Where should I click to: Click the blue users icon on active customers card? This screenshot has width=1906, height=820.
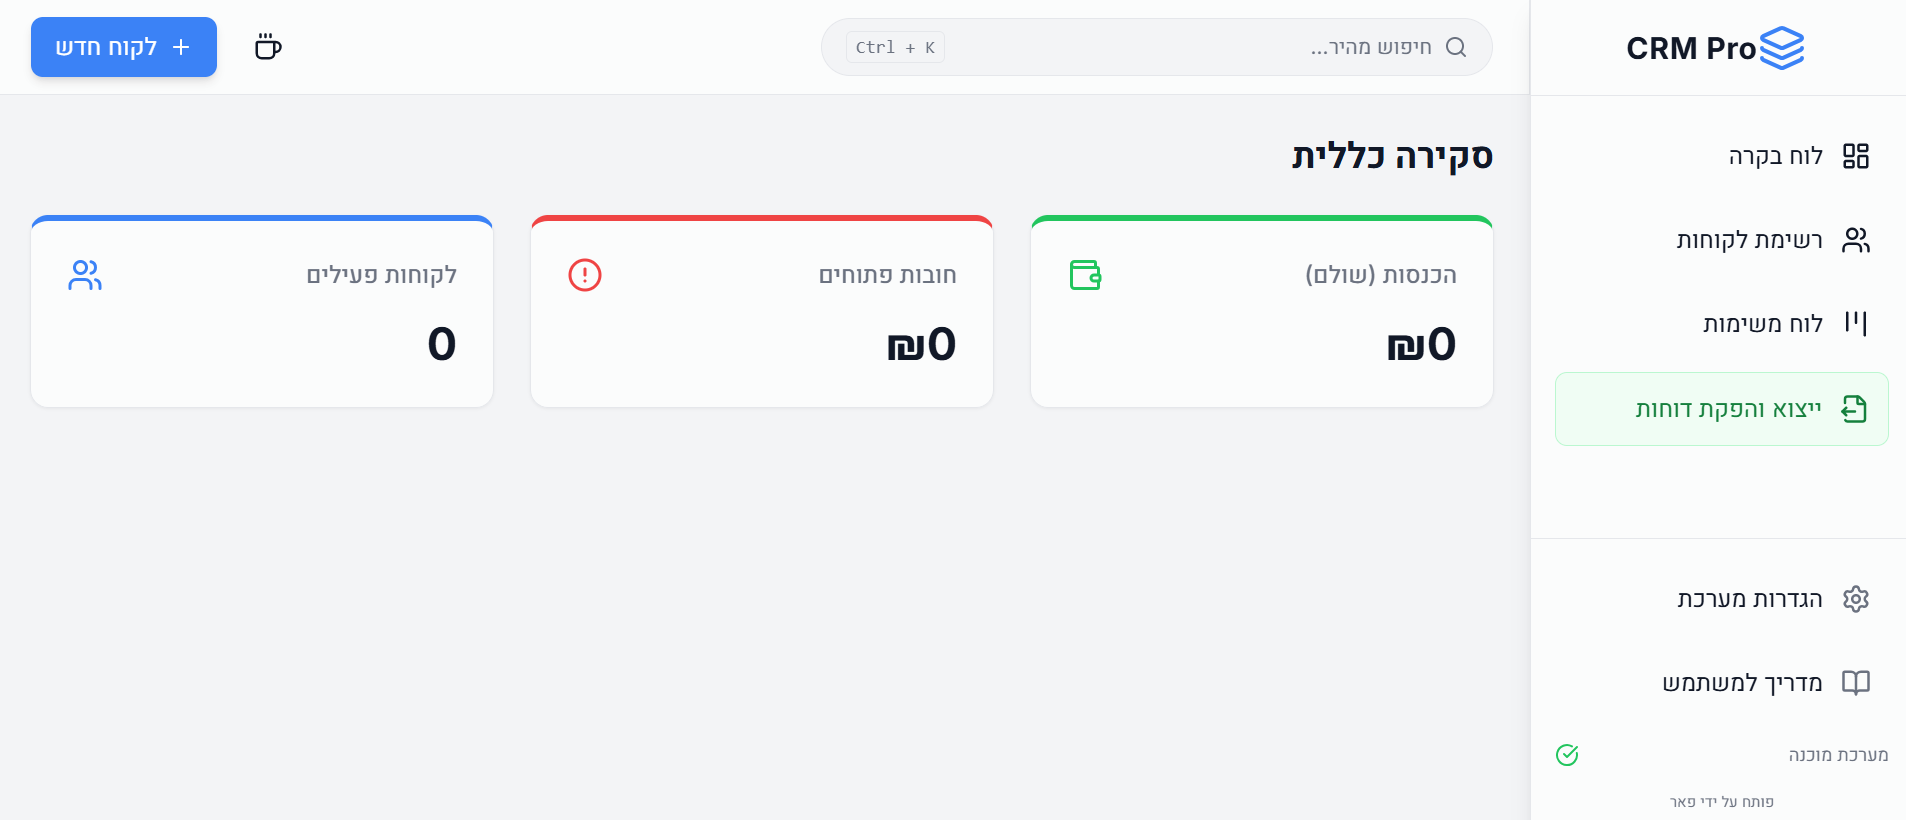(85, 275)
